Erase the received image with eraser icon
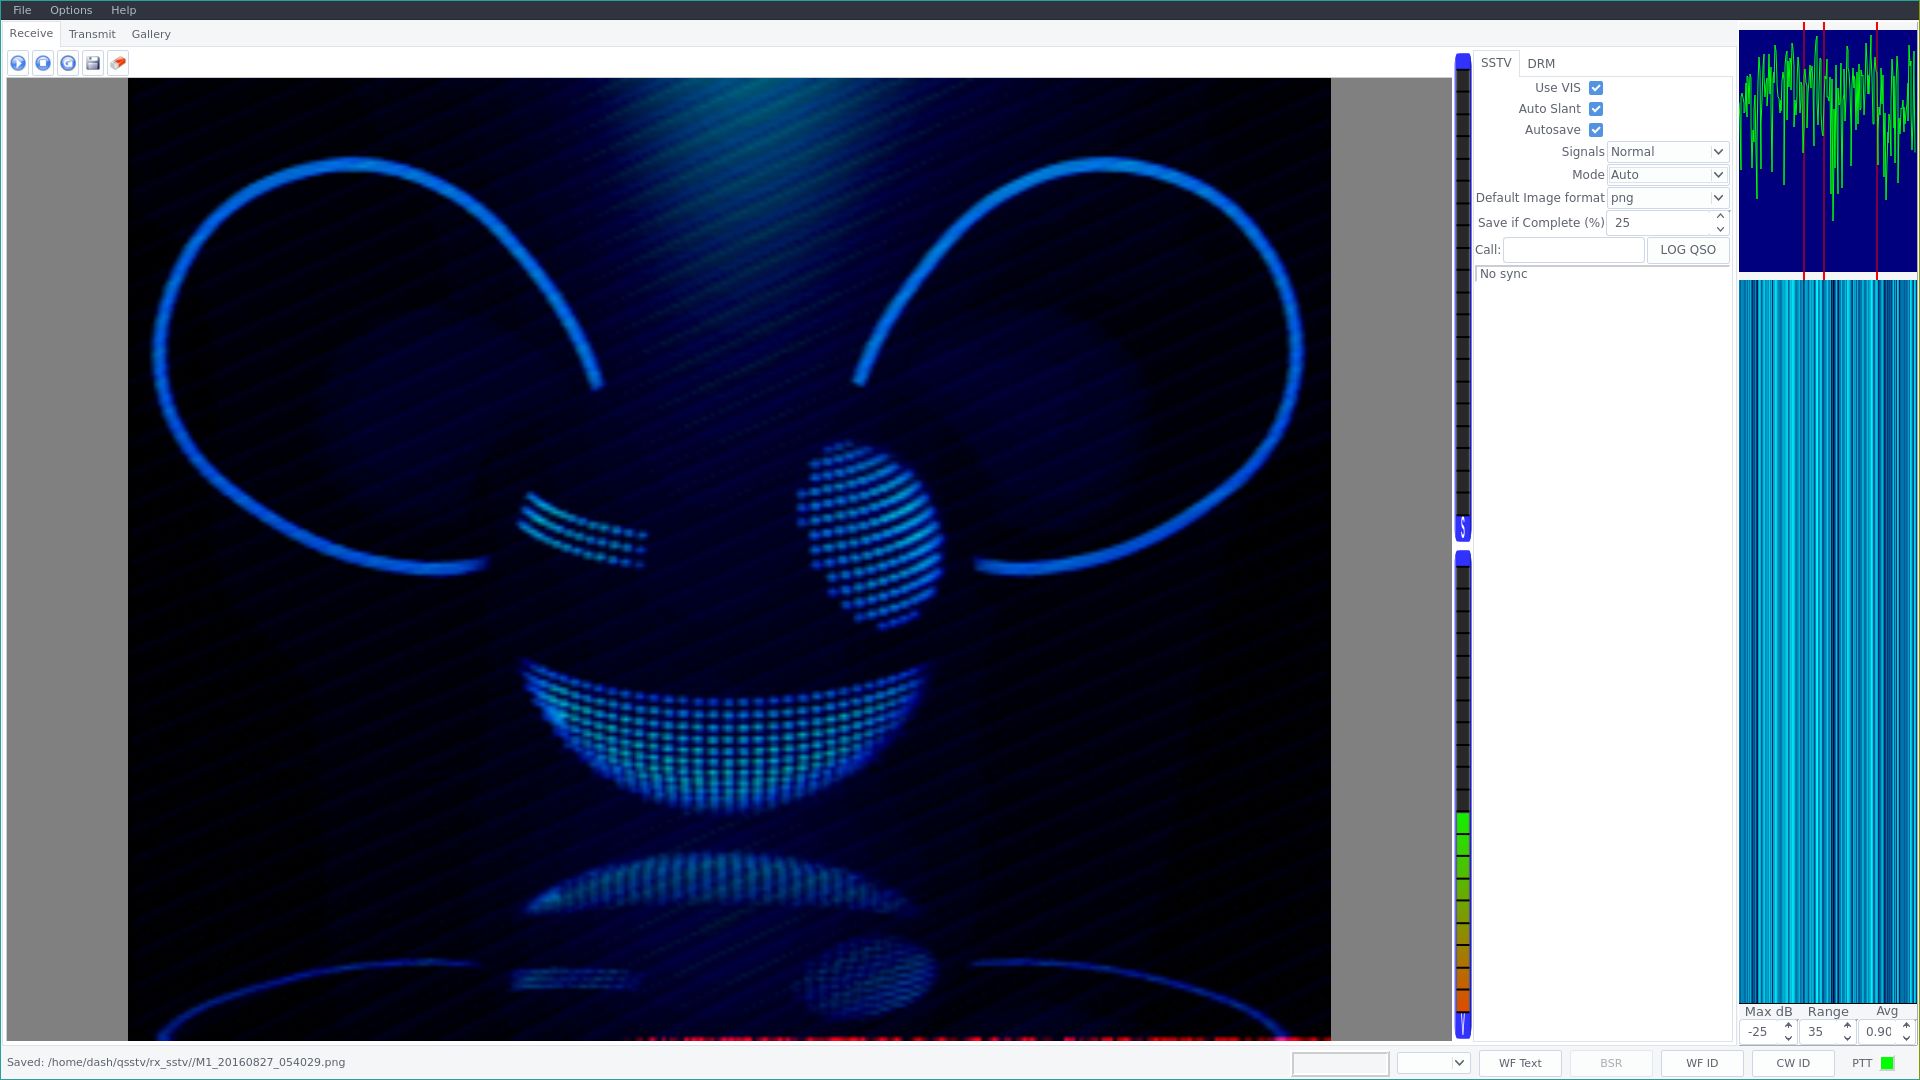Viewport: 1920px width, 1080px height. tap(118, 63)
